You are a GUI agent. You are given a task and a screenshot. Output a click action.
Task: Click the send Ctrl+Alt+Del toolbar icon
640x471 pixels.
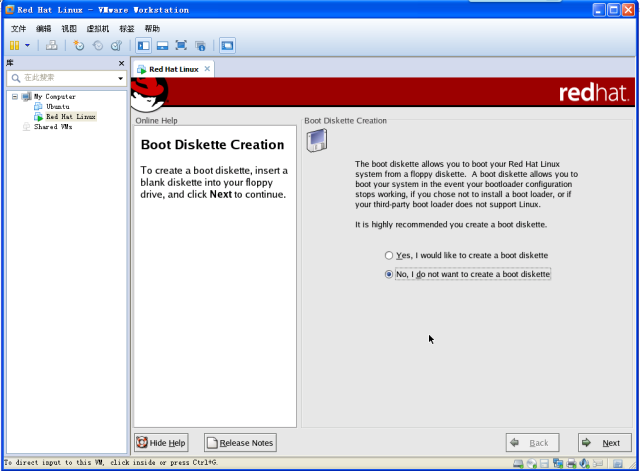tap(51, 45)
